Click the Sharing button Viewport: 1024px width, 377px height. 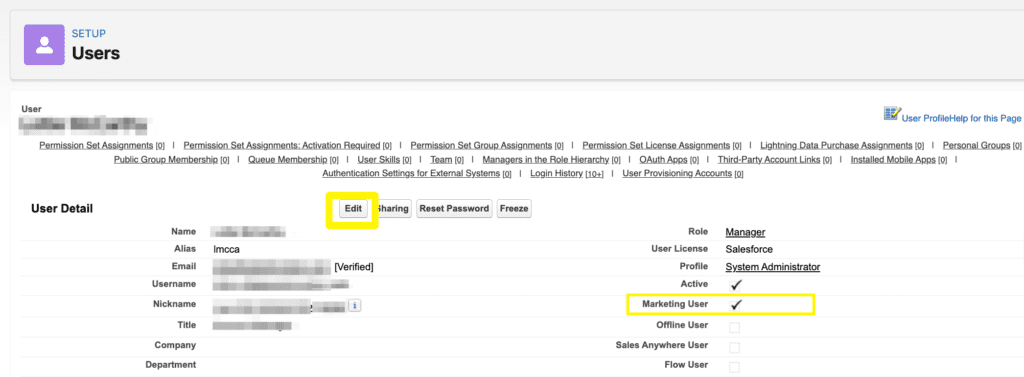(x=394, y=208)
